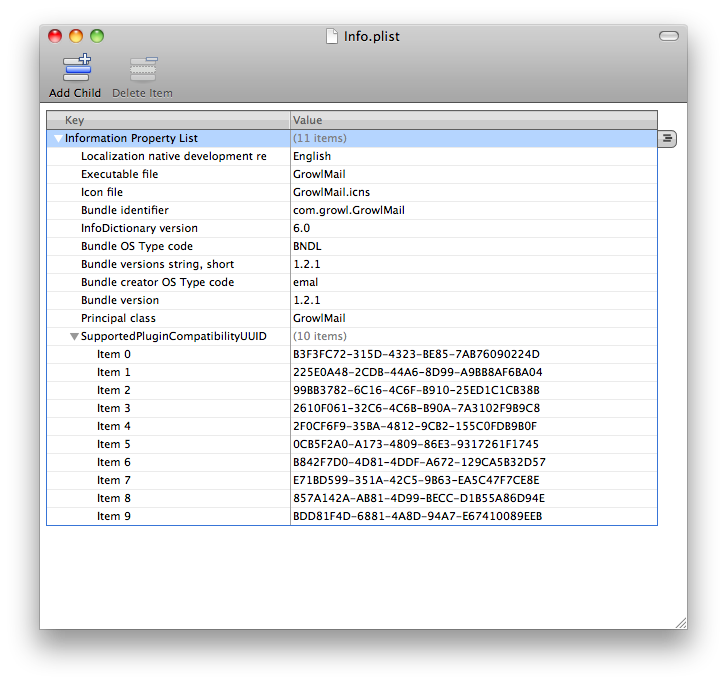This screenshot has height=684, width=727.
Task: Select the Item 2 row key
Action: 114,390
